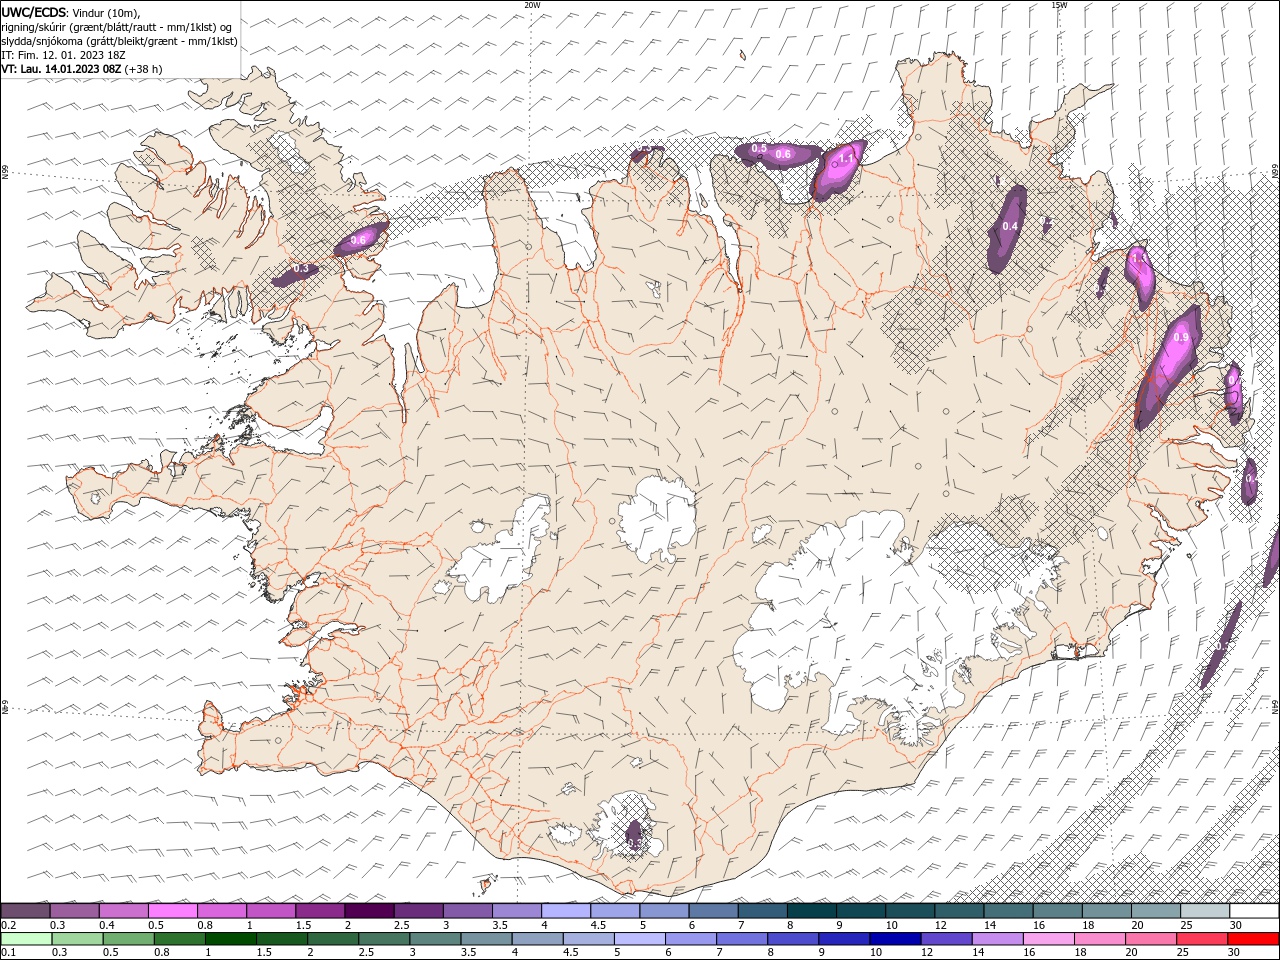
Task: Select the lavender 14 swatch in the lower legend
Action: pyautogui.click(x=998, y=939)
